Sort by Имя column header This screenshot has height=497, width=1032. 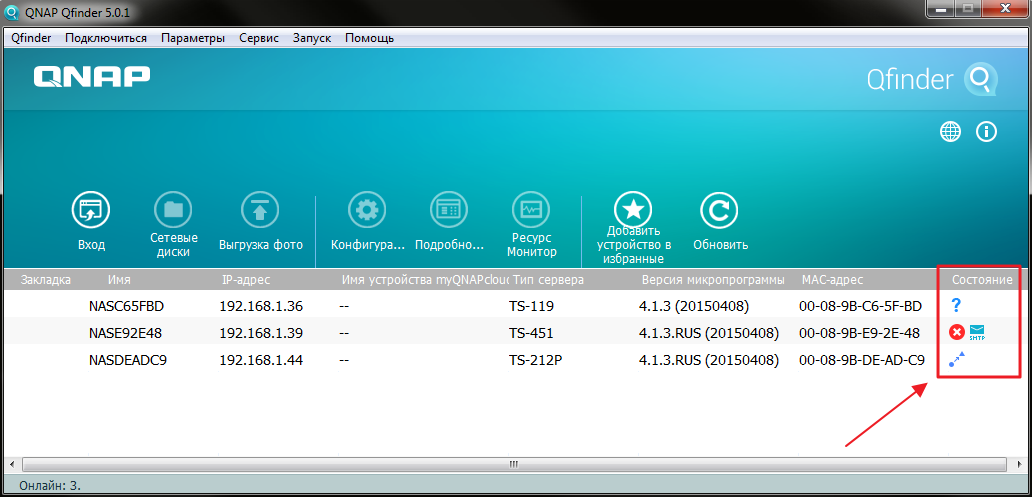pyautogui.click(x=119, y=280)
